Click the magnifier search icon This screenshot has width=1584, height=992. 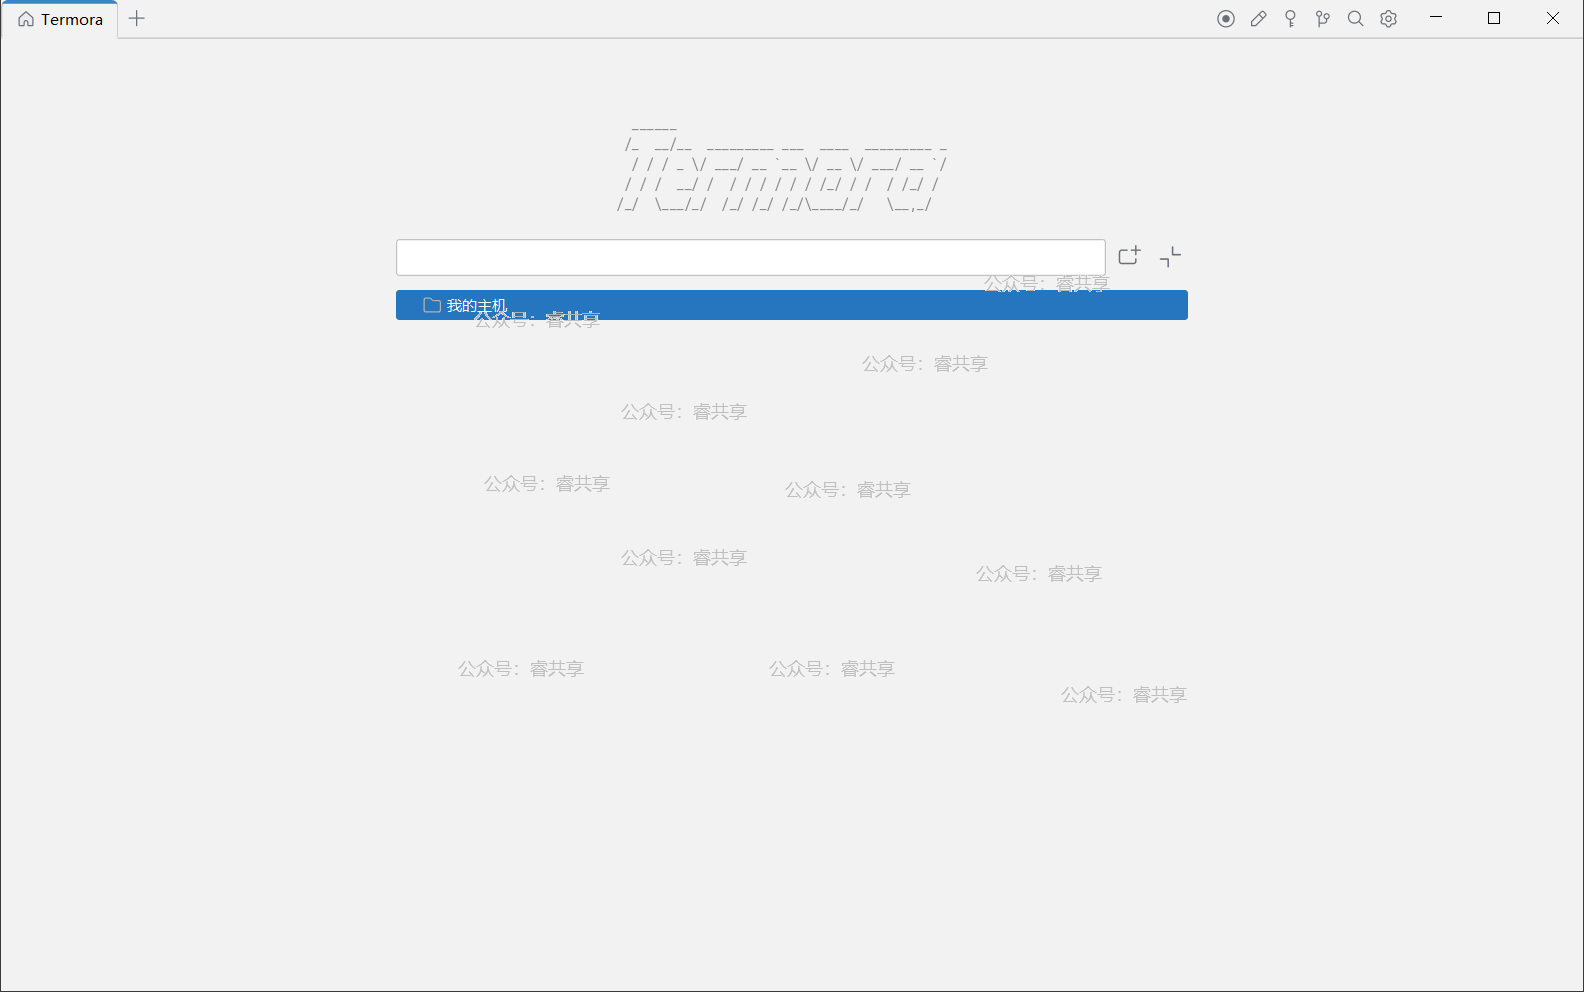(1356, 19)
